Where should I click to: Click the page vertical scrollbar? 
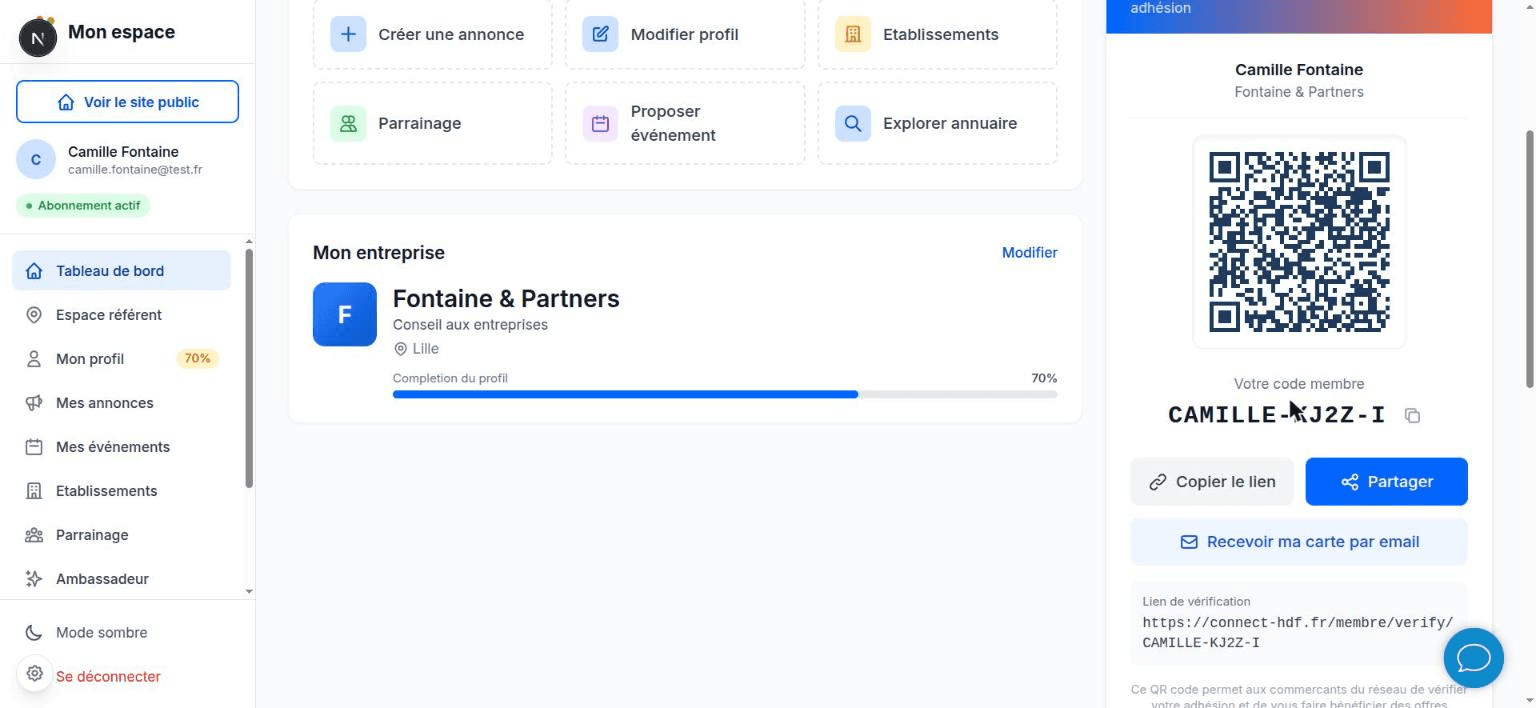1528,259
